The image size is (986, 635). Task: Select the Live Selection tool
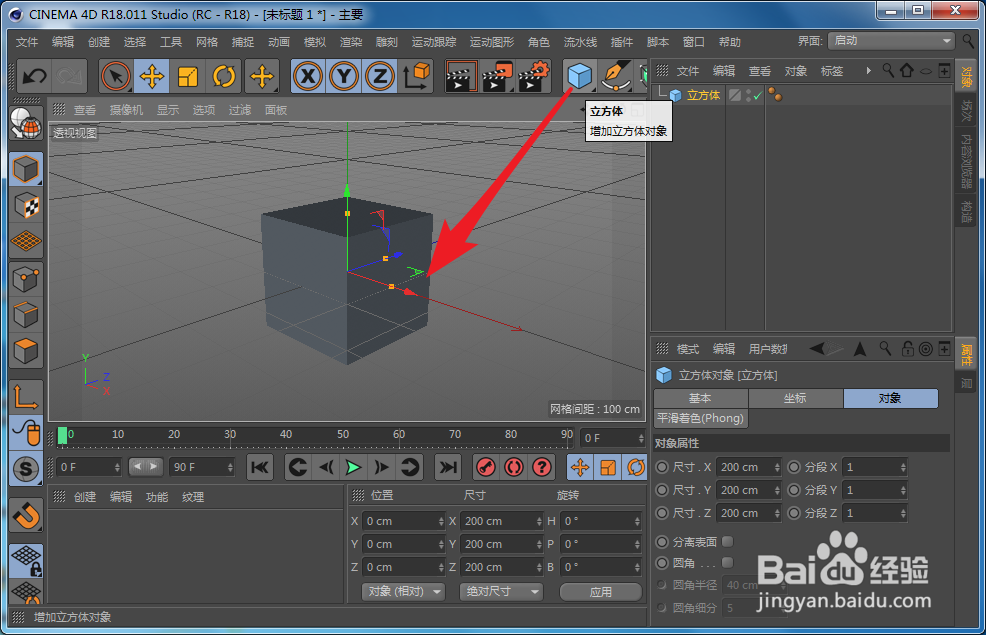coord(116,77)
